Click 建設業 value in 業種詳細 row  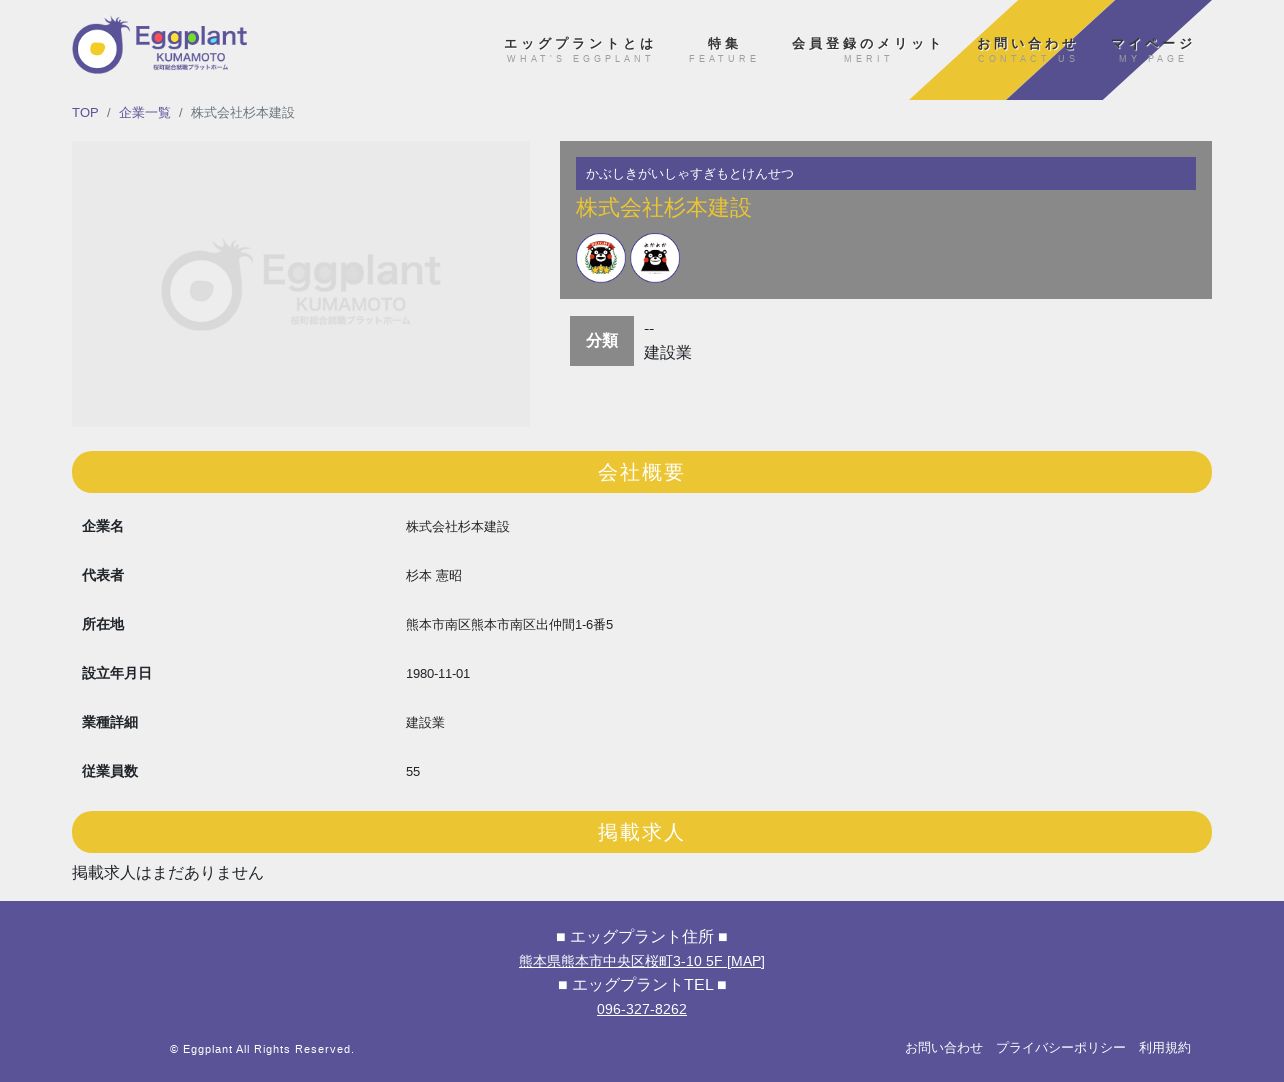click(x=426, y=723)
